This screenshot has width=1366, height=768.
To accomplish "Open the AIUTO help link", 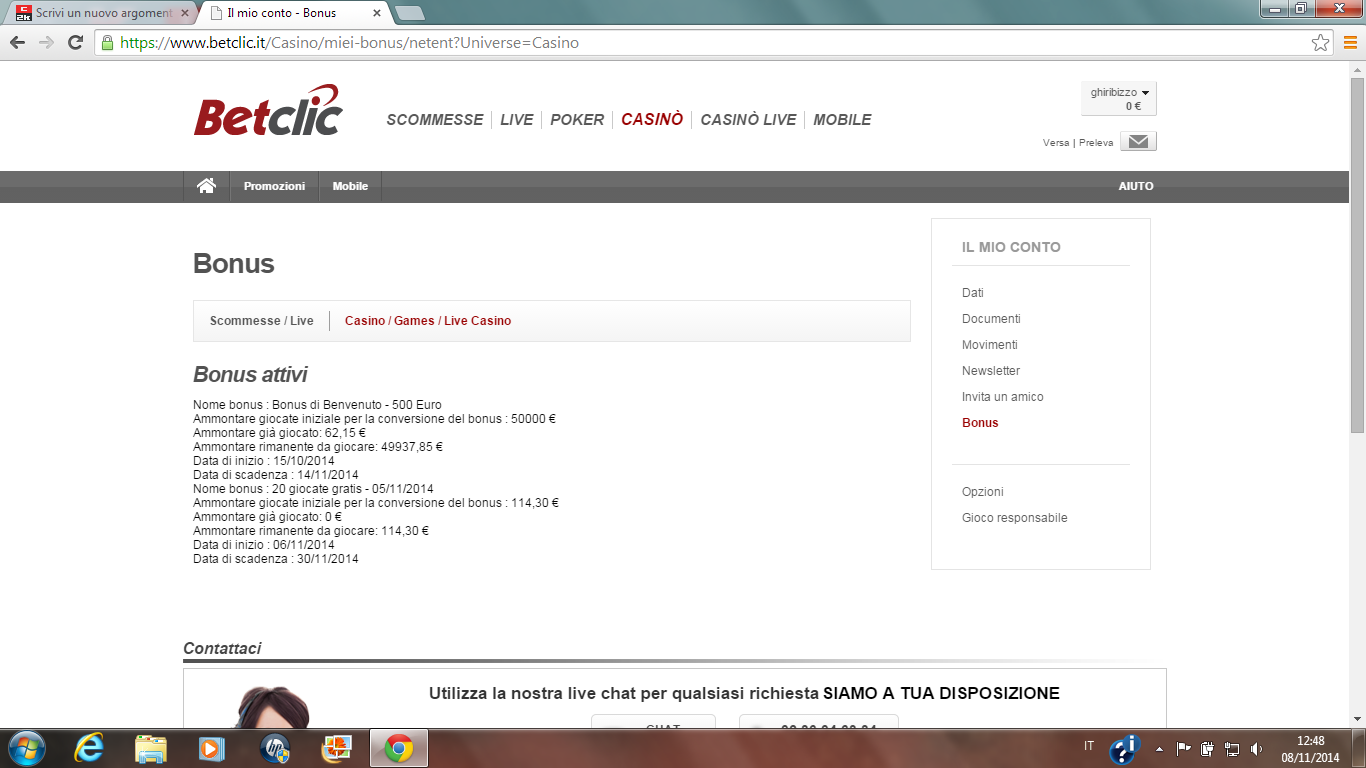I will tap(1136, 186).
